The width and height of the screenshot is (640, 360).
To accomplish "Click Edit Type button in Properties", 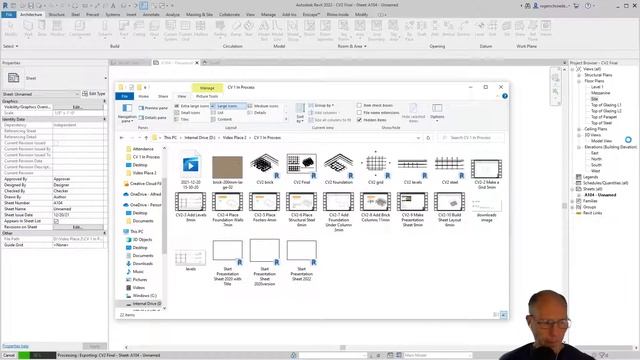I will (94, 94).
